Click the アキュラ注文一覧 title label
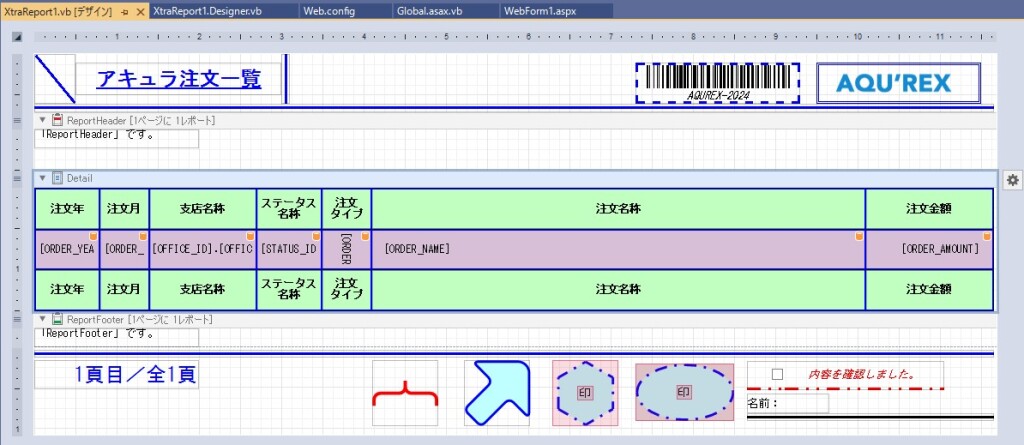This screenshot has height=445, width=1024. click(x=179, y=79)
